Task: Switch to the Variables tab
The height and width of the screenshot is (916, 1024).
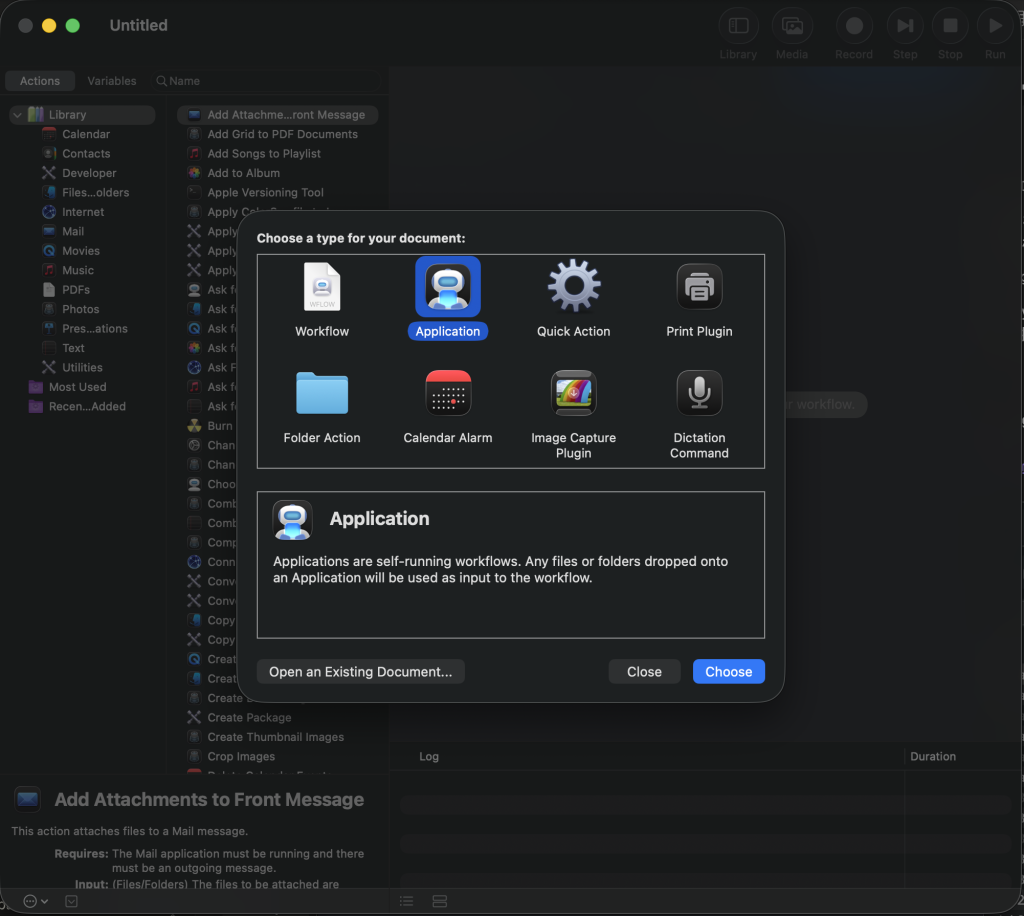Action: (112, 81)
